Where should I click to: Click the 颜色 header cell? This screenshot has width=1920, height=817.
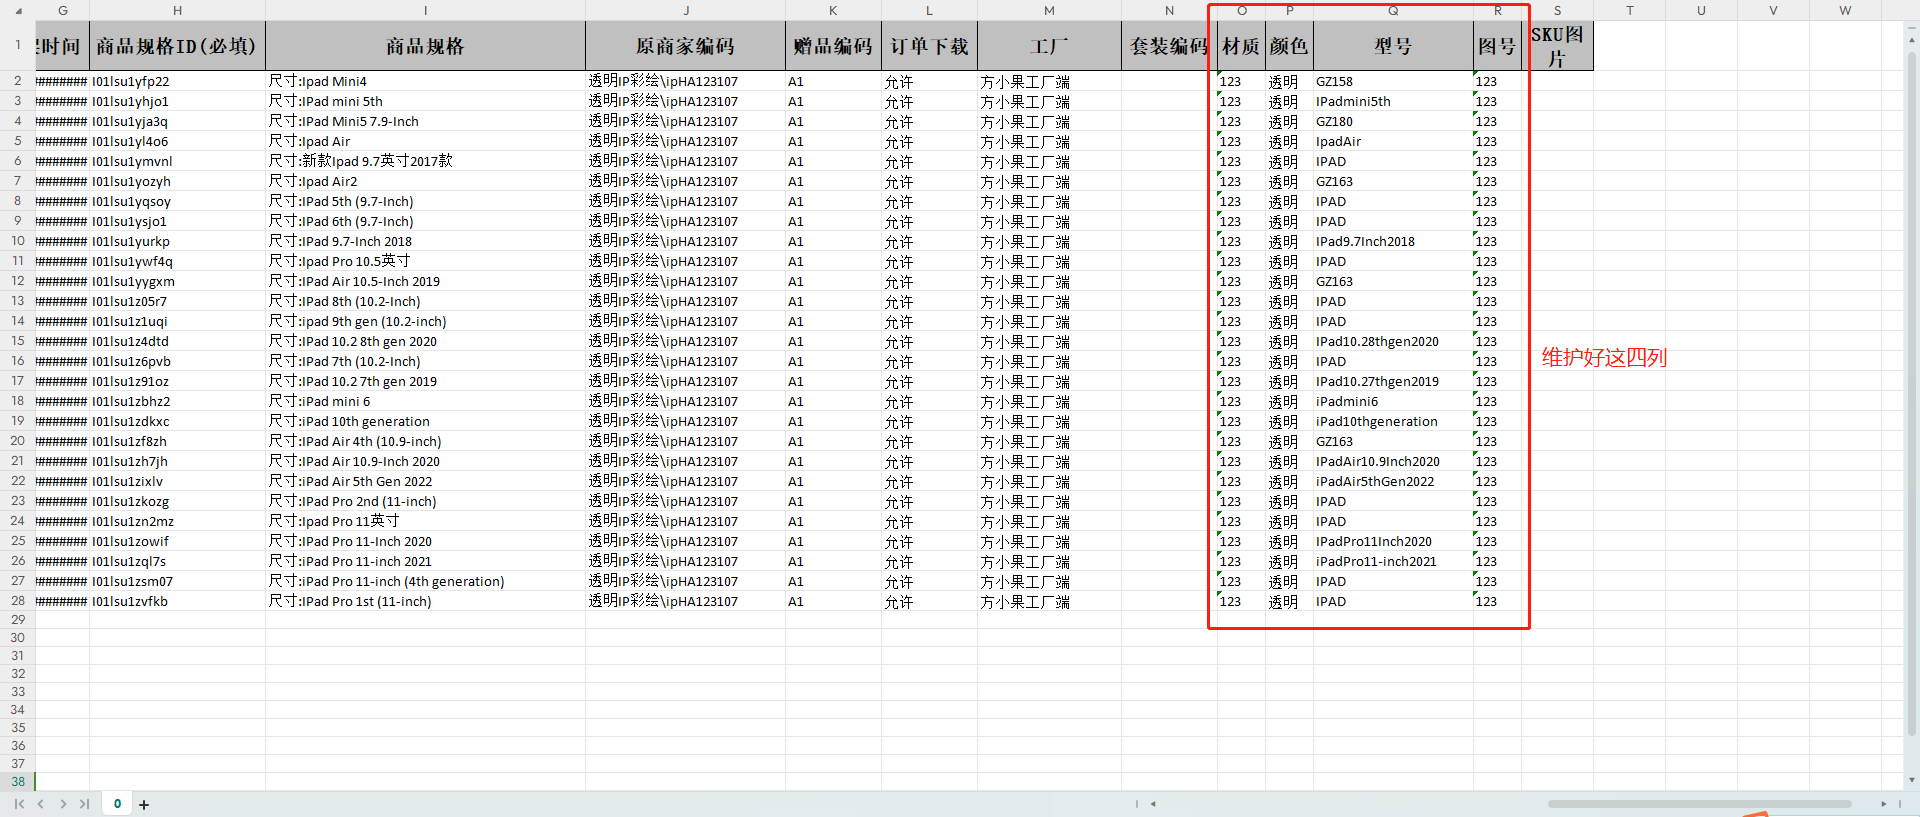1289,46
